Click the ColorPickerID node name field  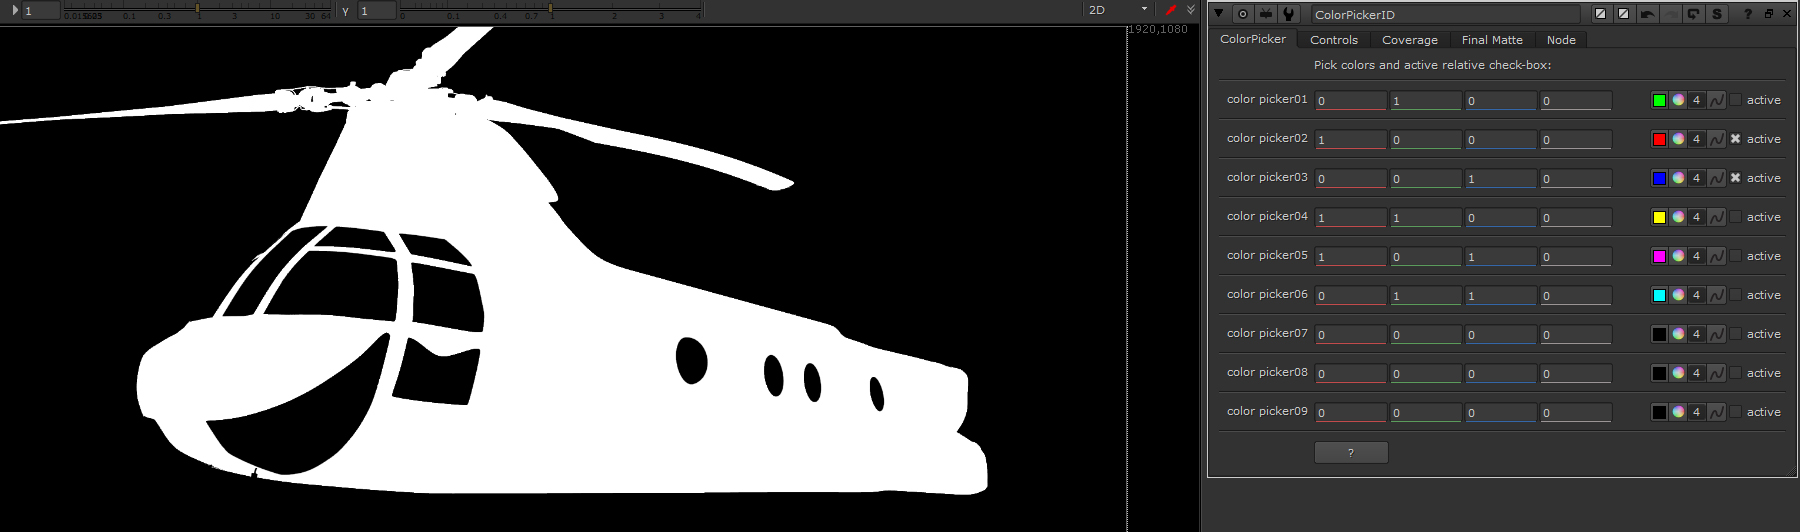pyautogui.click(x=1444, y=14)
